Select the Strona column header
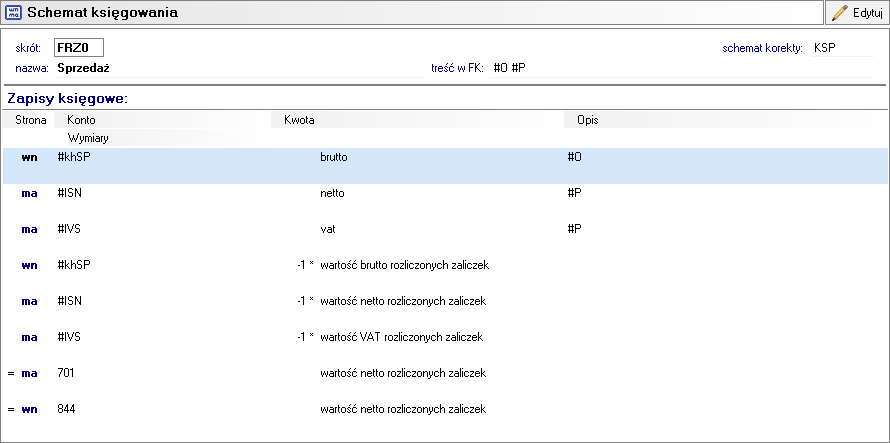Image resolution: width=890 pixels, height=443 pixels. click(30, 120)
